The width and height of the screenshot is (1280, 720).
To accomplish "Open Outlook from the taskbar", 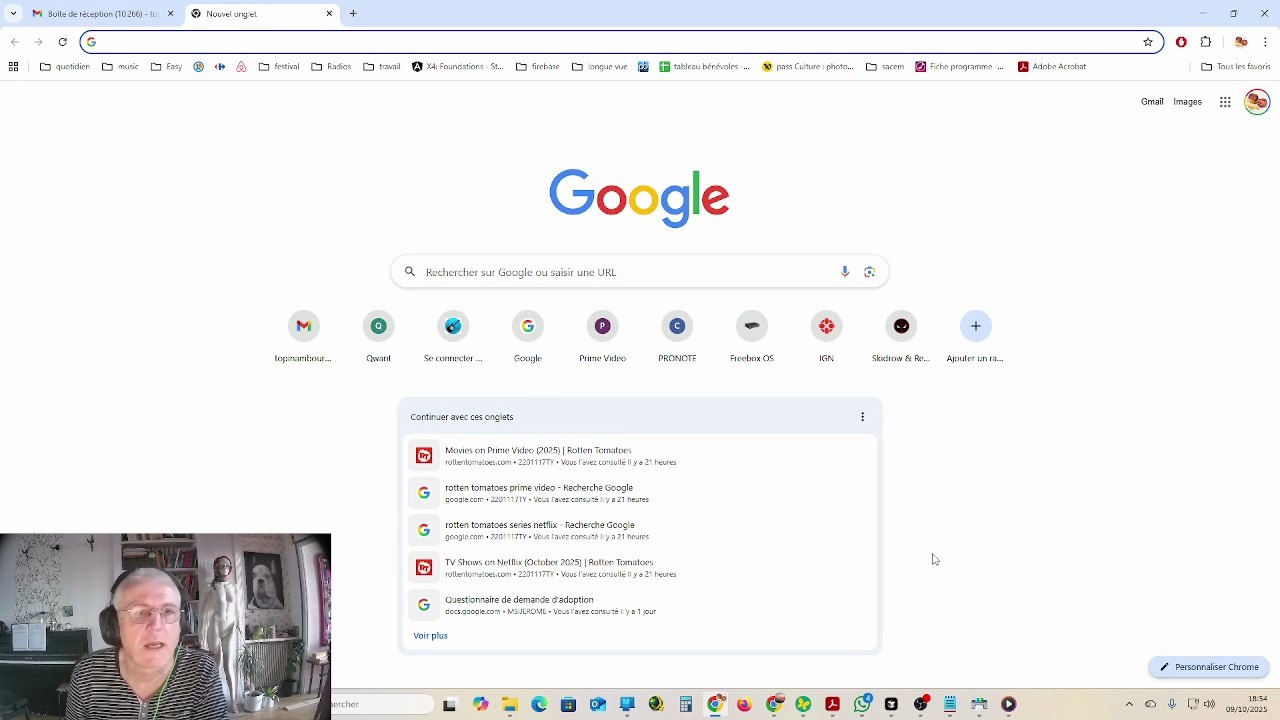I will pos(598,704).
